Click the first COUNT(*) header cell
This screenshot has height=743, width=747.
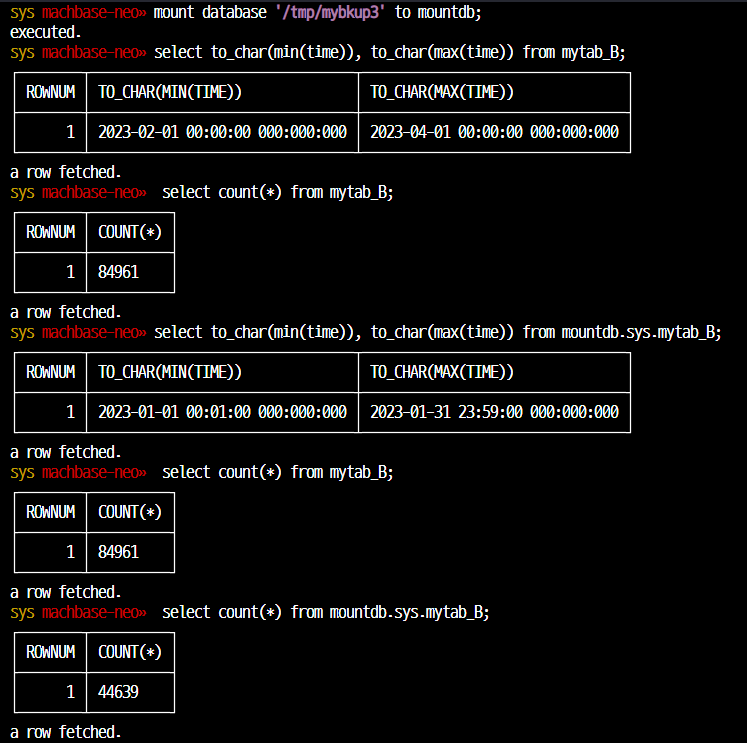pos(130,232)
